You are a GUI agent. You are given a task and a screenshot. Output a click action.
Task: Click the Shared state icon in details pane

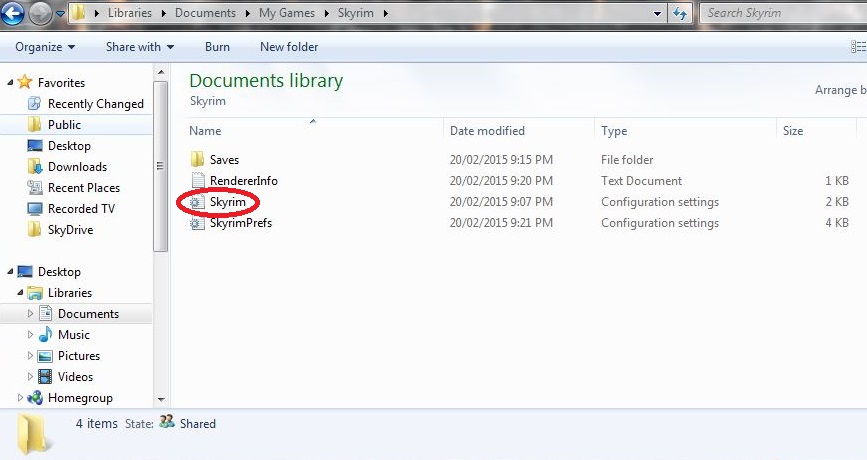pyautogui.click(x=166, y=422)
